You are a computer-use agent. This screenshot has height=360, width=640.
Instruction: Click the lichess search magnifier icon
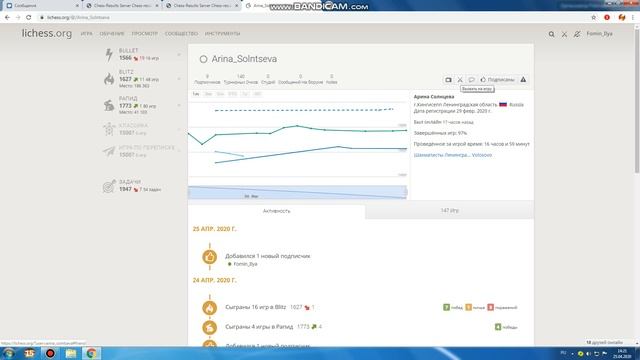551,34
